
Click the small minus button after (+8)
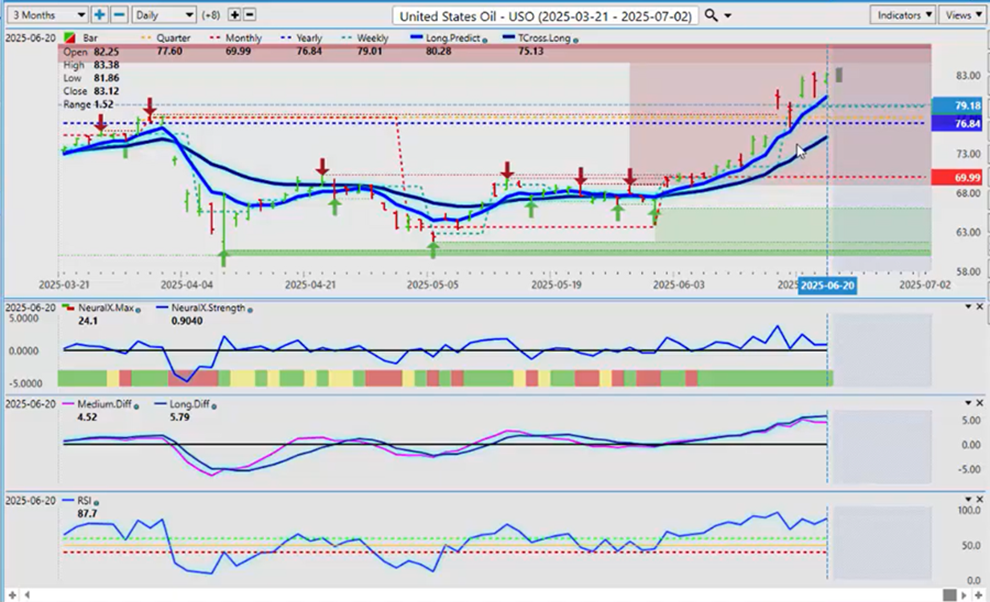click(249, 15)
